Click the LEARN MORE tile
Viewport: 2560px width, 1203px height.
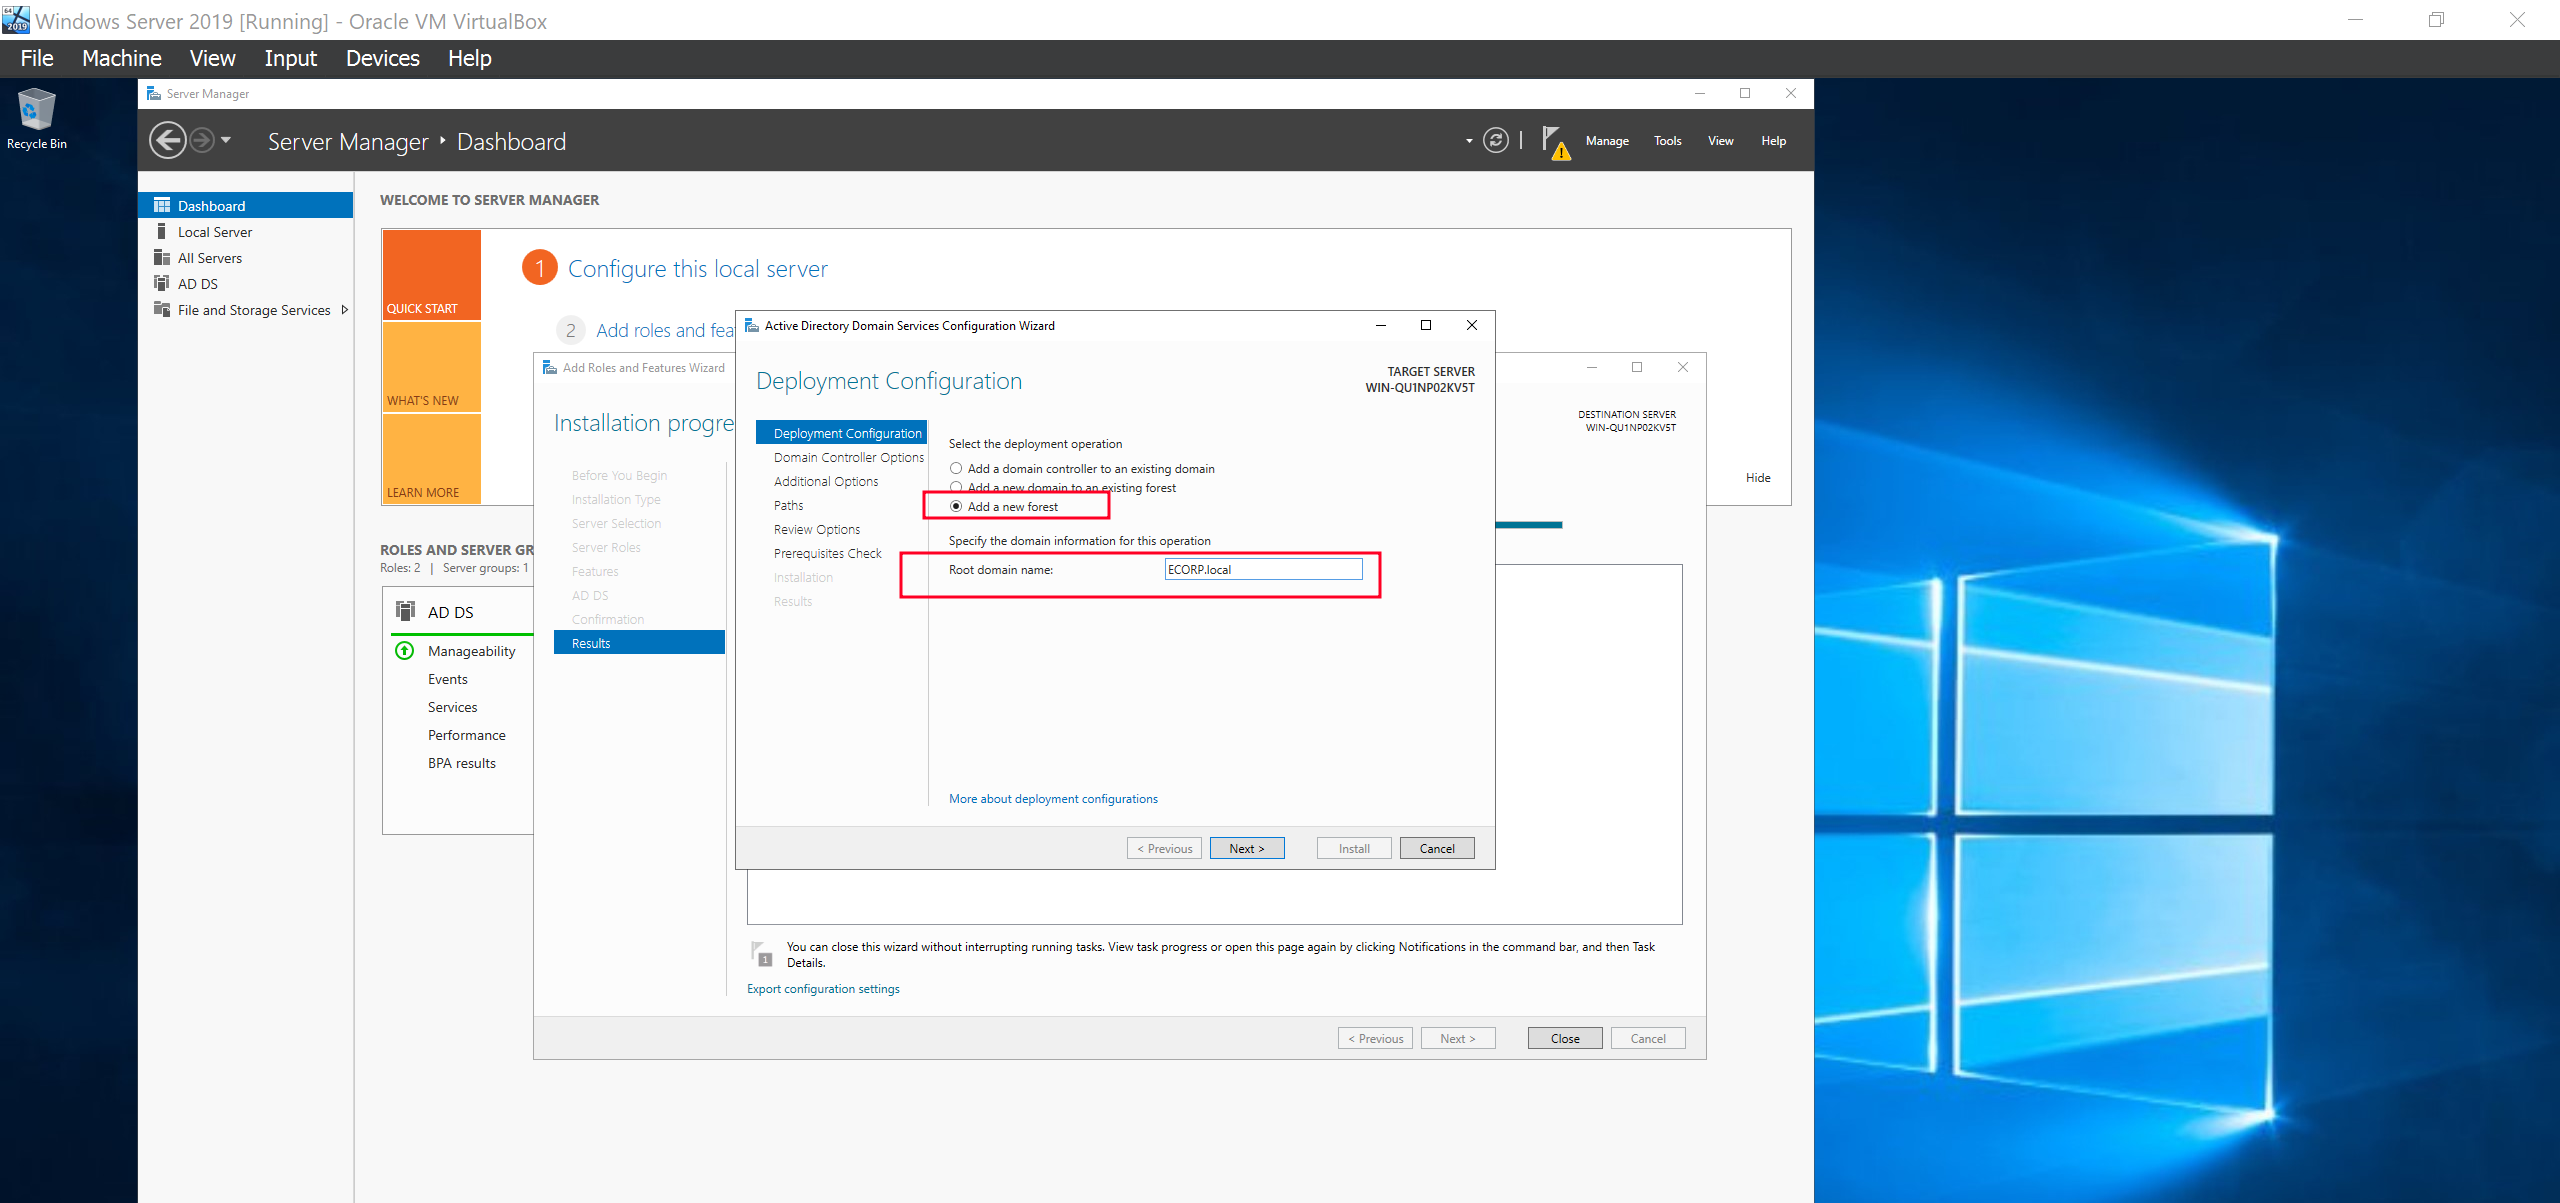[431, 458]
